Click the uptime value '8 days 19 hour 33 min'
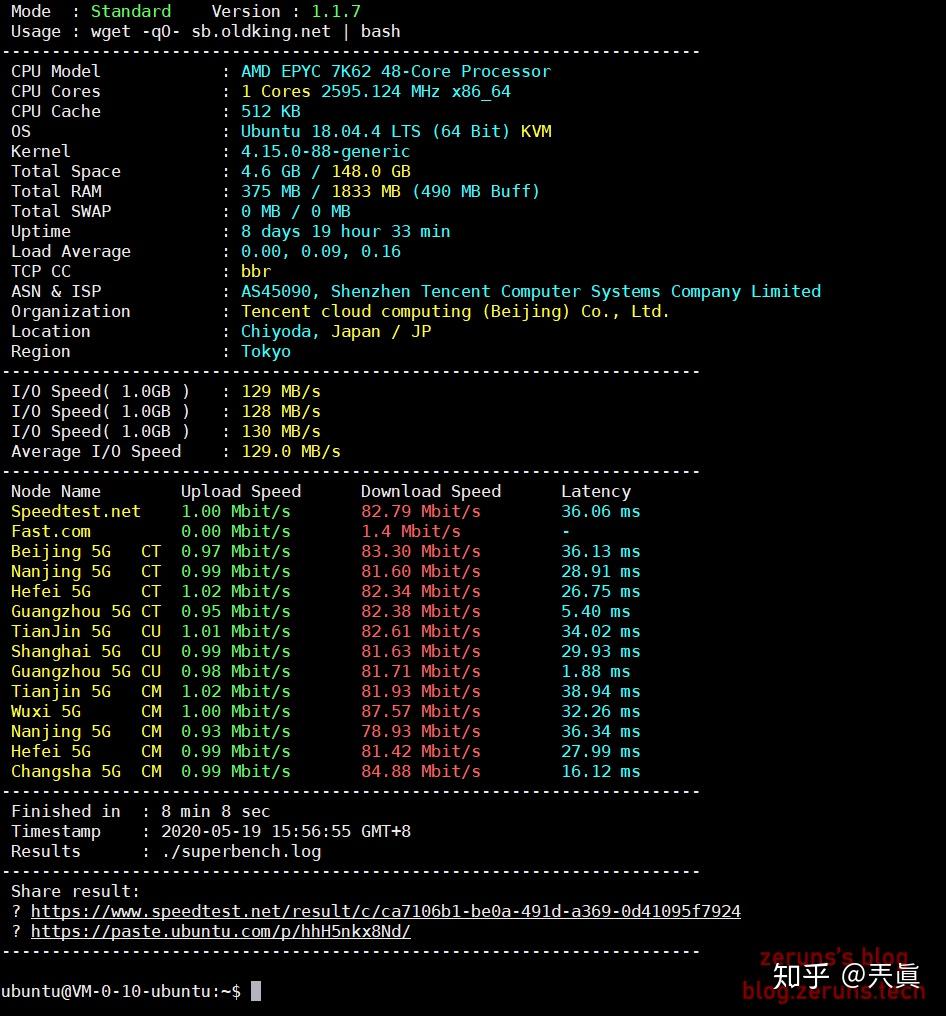Image resolution: width=946 pixels, height=1016 pixels. (x=345, y=231)
